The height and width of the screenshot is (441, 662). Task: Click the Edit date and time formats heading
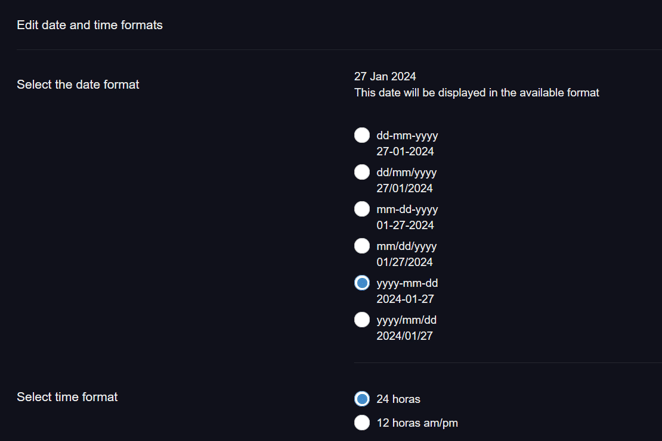click(90, 25)
